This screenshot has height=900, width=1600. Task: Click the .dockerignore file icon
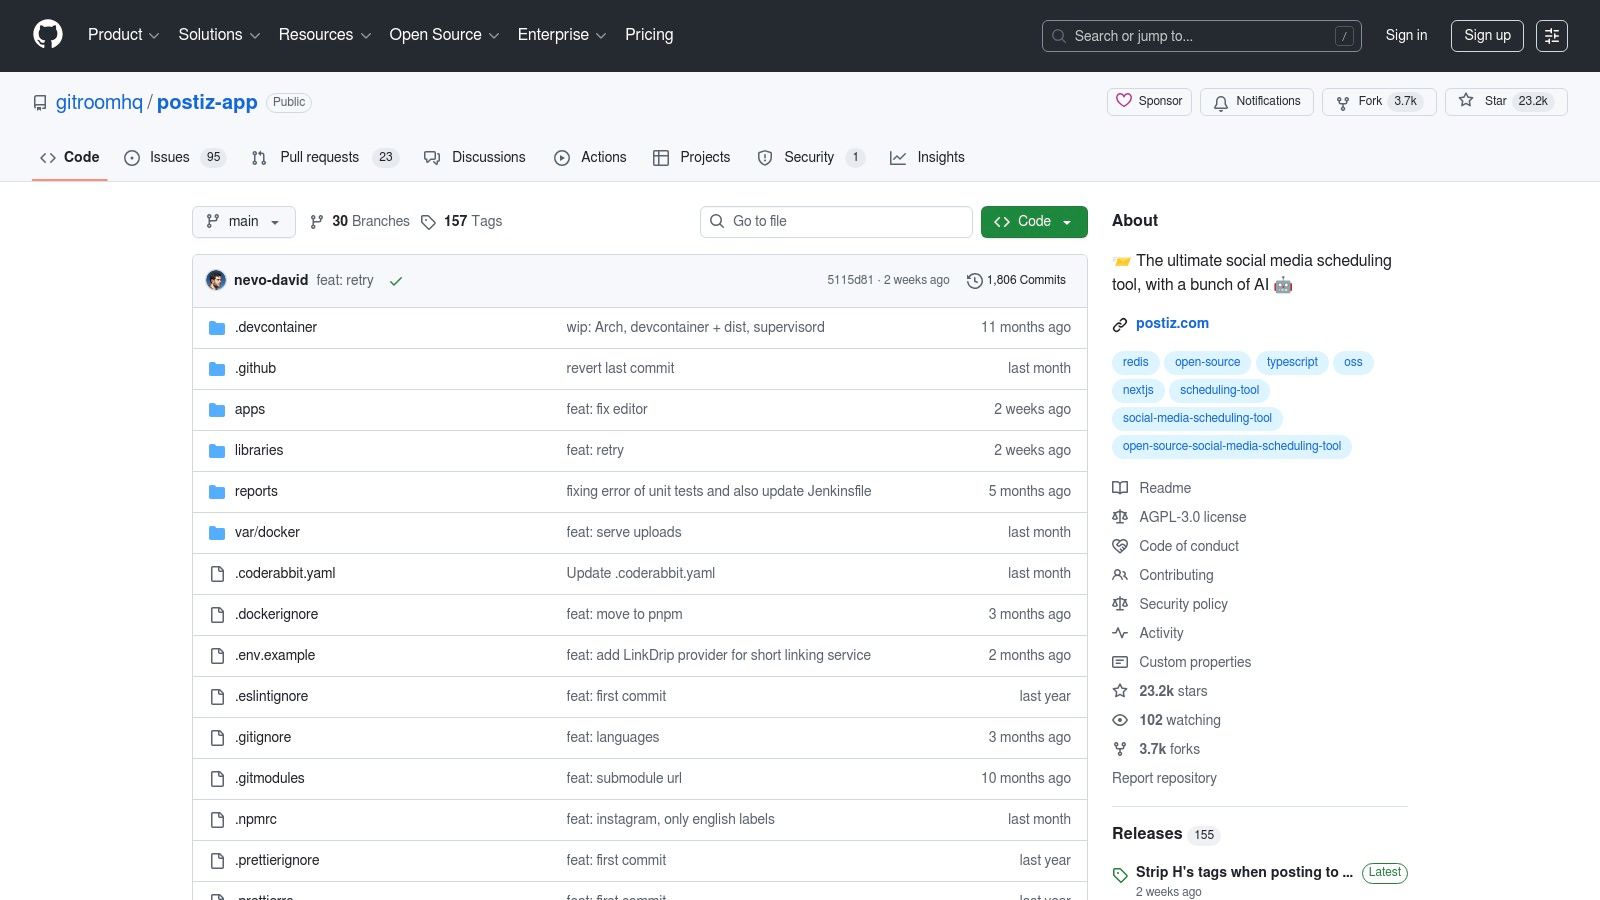217,615
